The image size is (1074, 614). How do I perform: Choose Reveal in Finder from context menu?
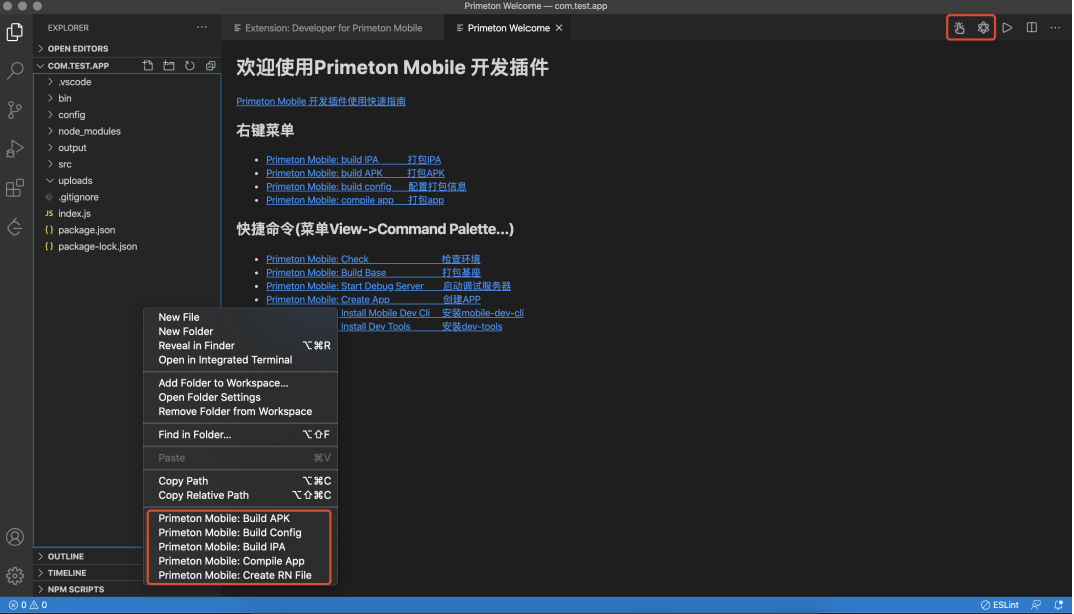coord(196,346)
